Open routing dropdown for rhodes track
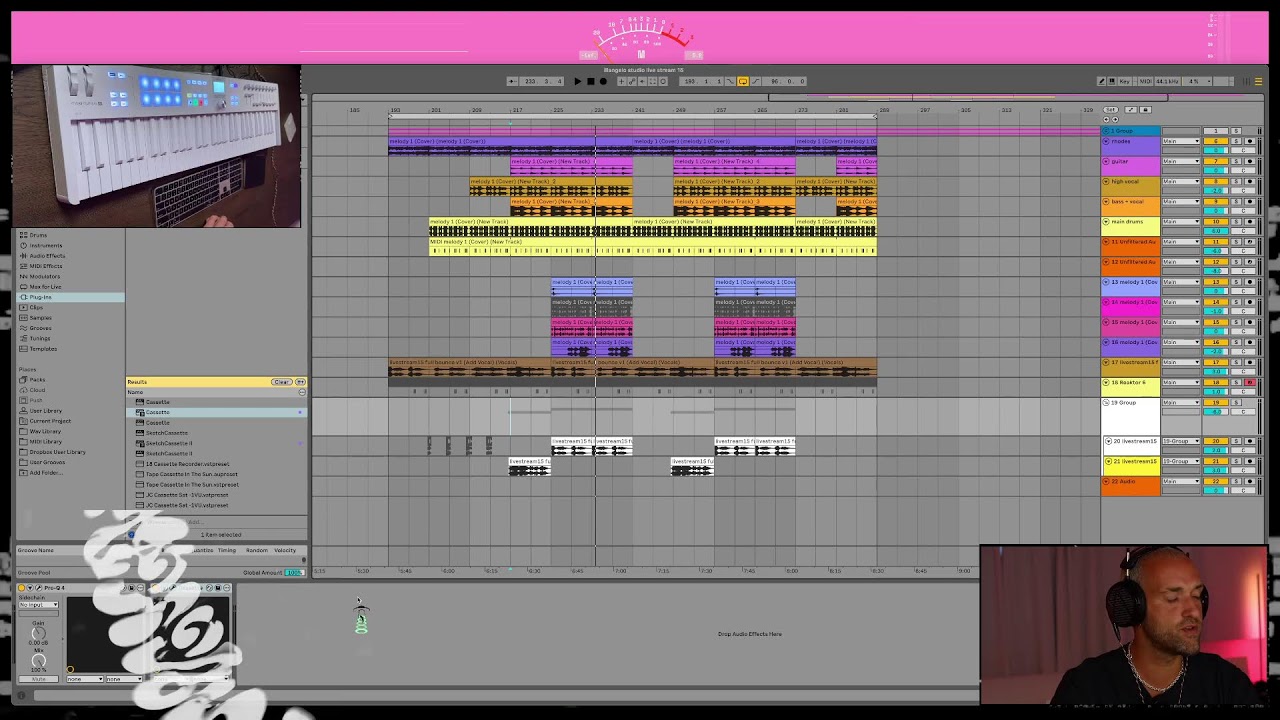The image size is (1280, 720). point(1181,141)
